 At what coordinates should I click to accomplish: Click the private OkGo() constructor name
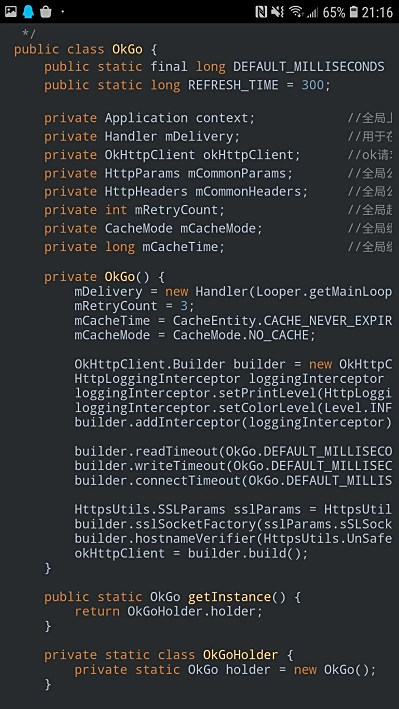pos(120,277)
